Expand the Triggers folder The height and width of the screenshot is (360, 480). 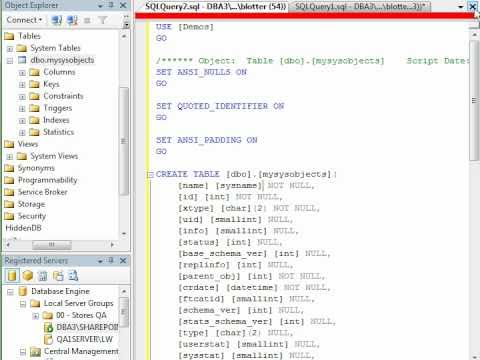pos(22,109)
